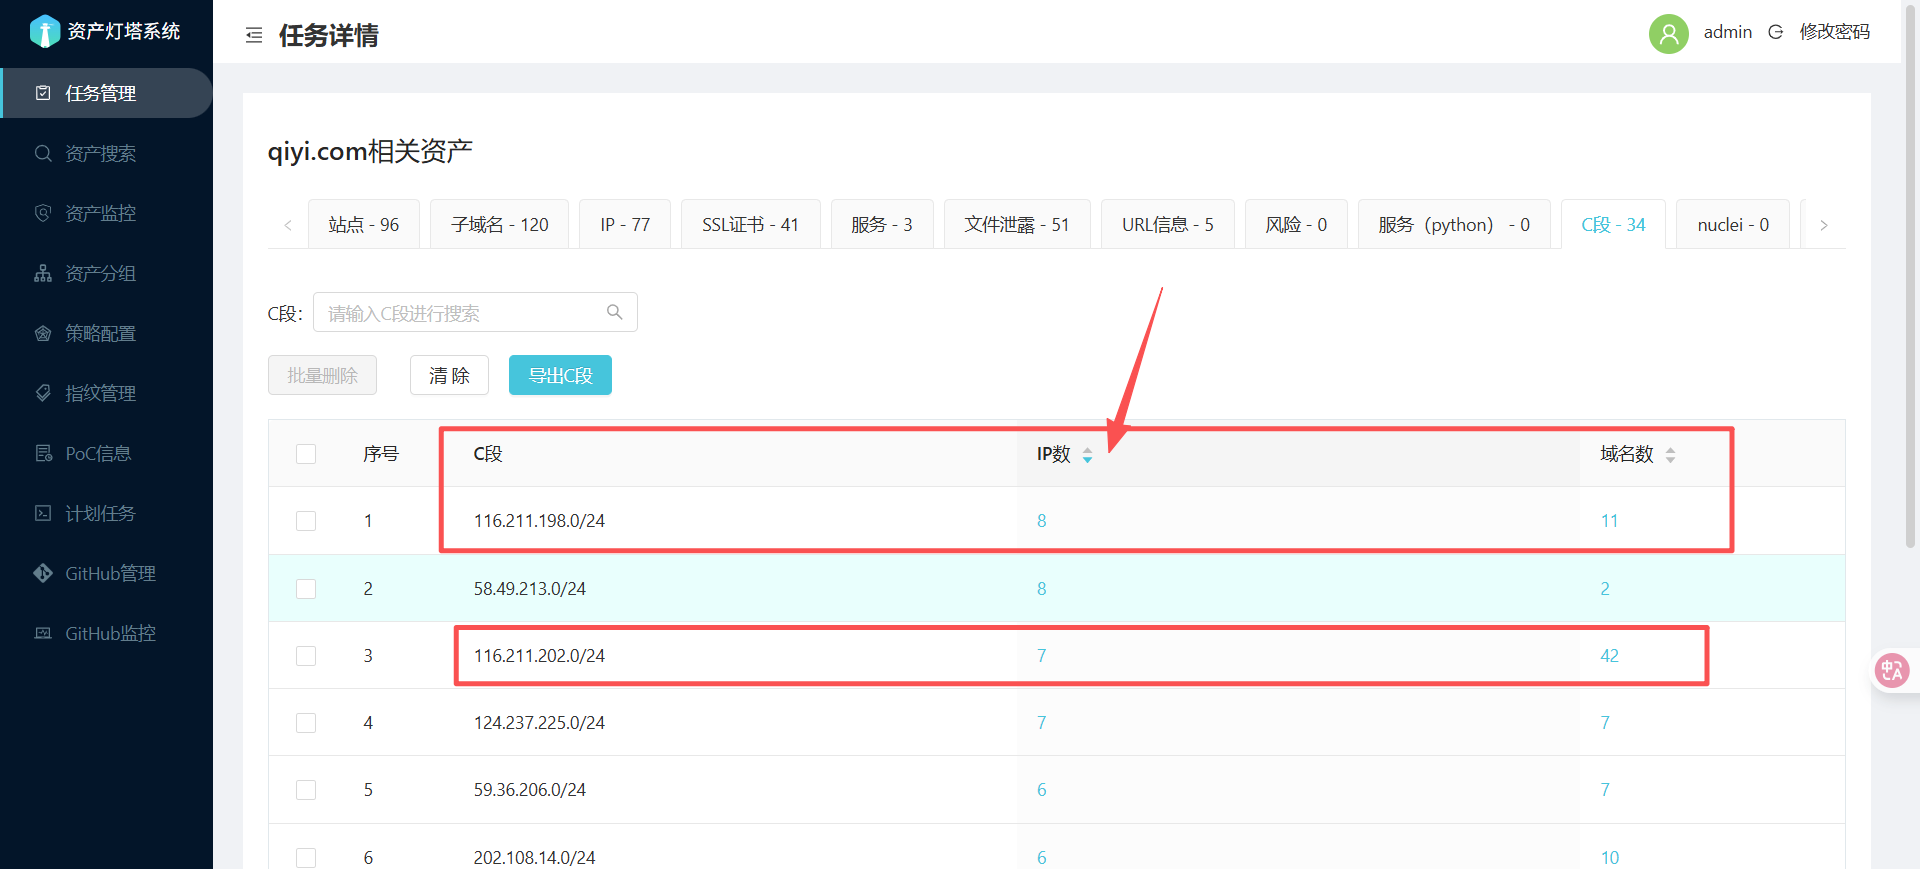Viewport: 1920px width, 869px height.
Task: Click the 导出C段 button
Action: 560,376
